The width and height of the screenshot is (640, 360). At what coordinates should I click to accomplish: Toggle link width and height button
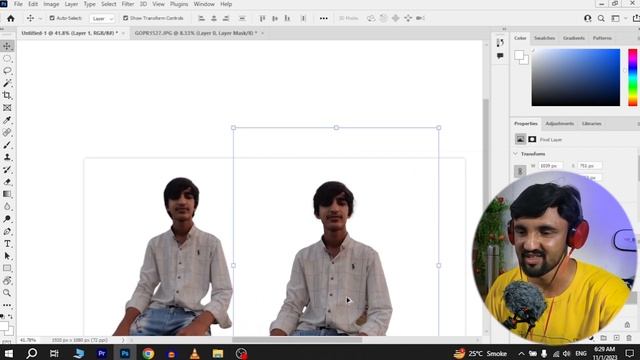point(520,171)
